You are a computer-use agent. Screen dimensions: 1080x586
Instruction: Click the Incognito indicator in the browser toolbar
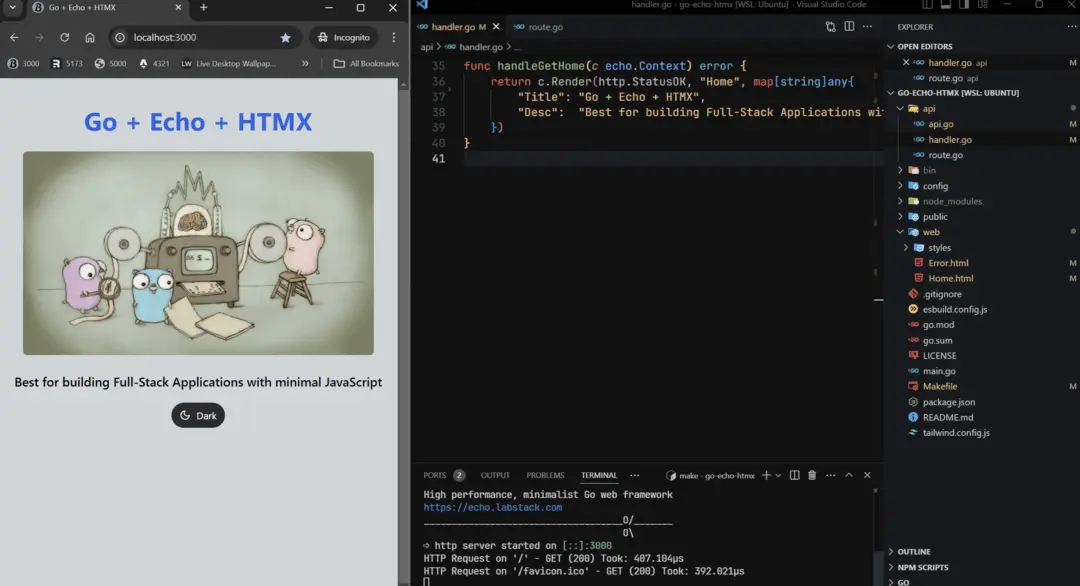[x=344, y=37]
